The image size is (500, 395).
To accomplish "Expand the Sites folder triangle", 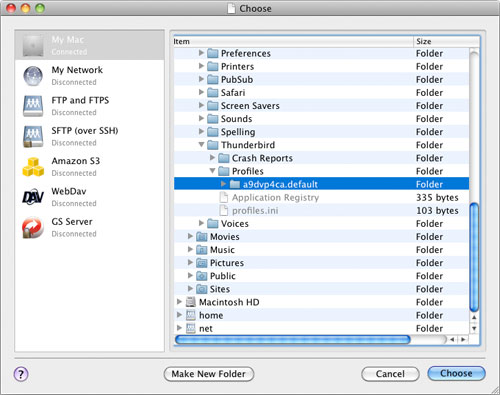I will pos(190,288).
